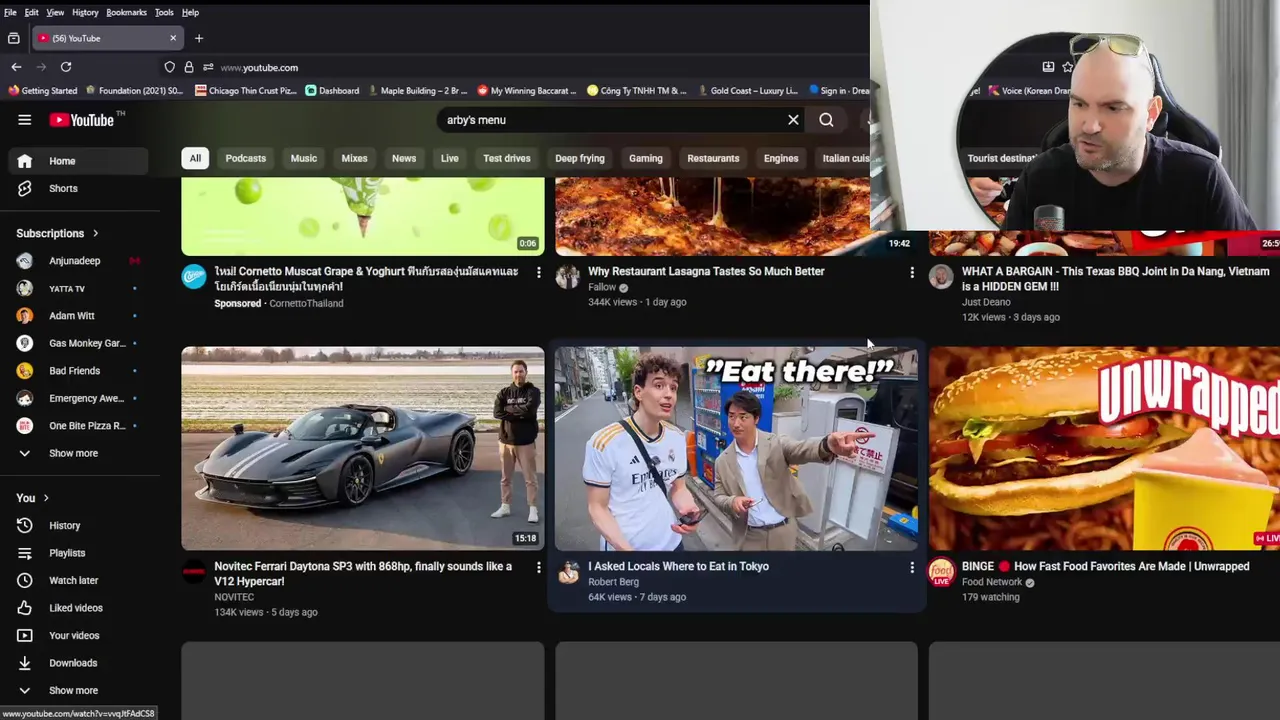This screenshot has height=720, width=1280.
Task: Open Liked videos in the sidebar
Action: 78,608
